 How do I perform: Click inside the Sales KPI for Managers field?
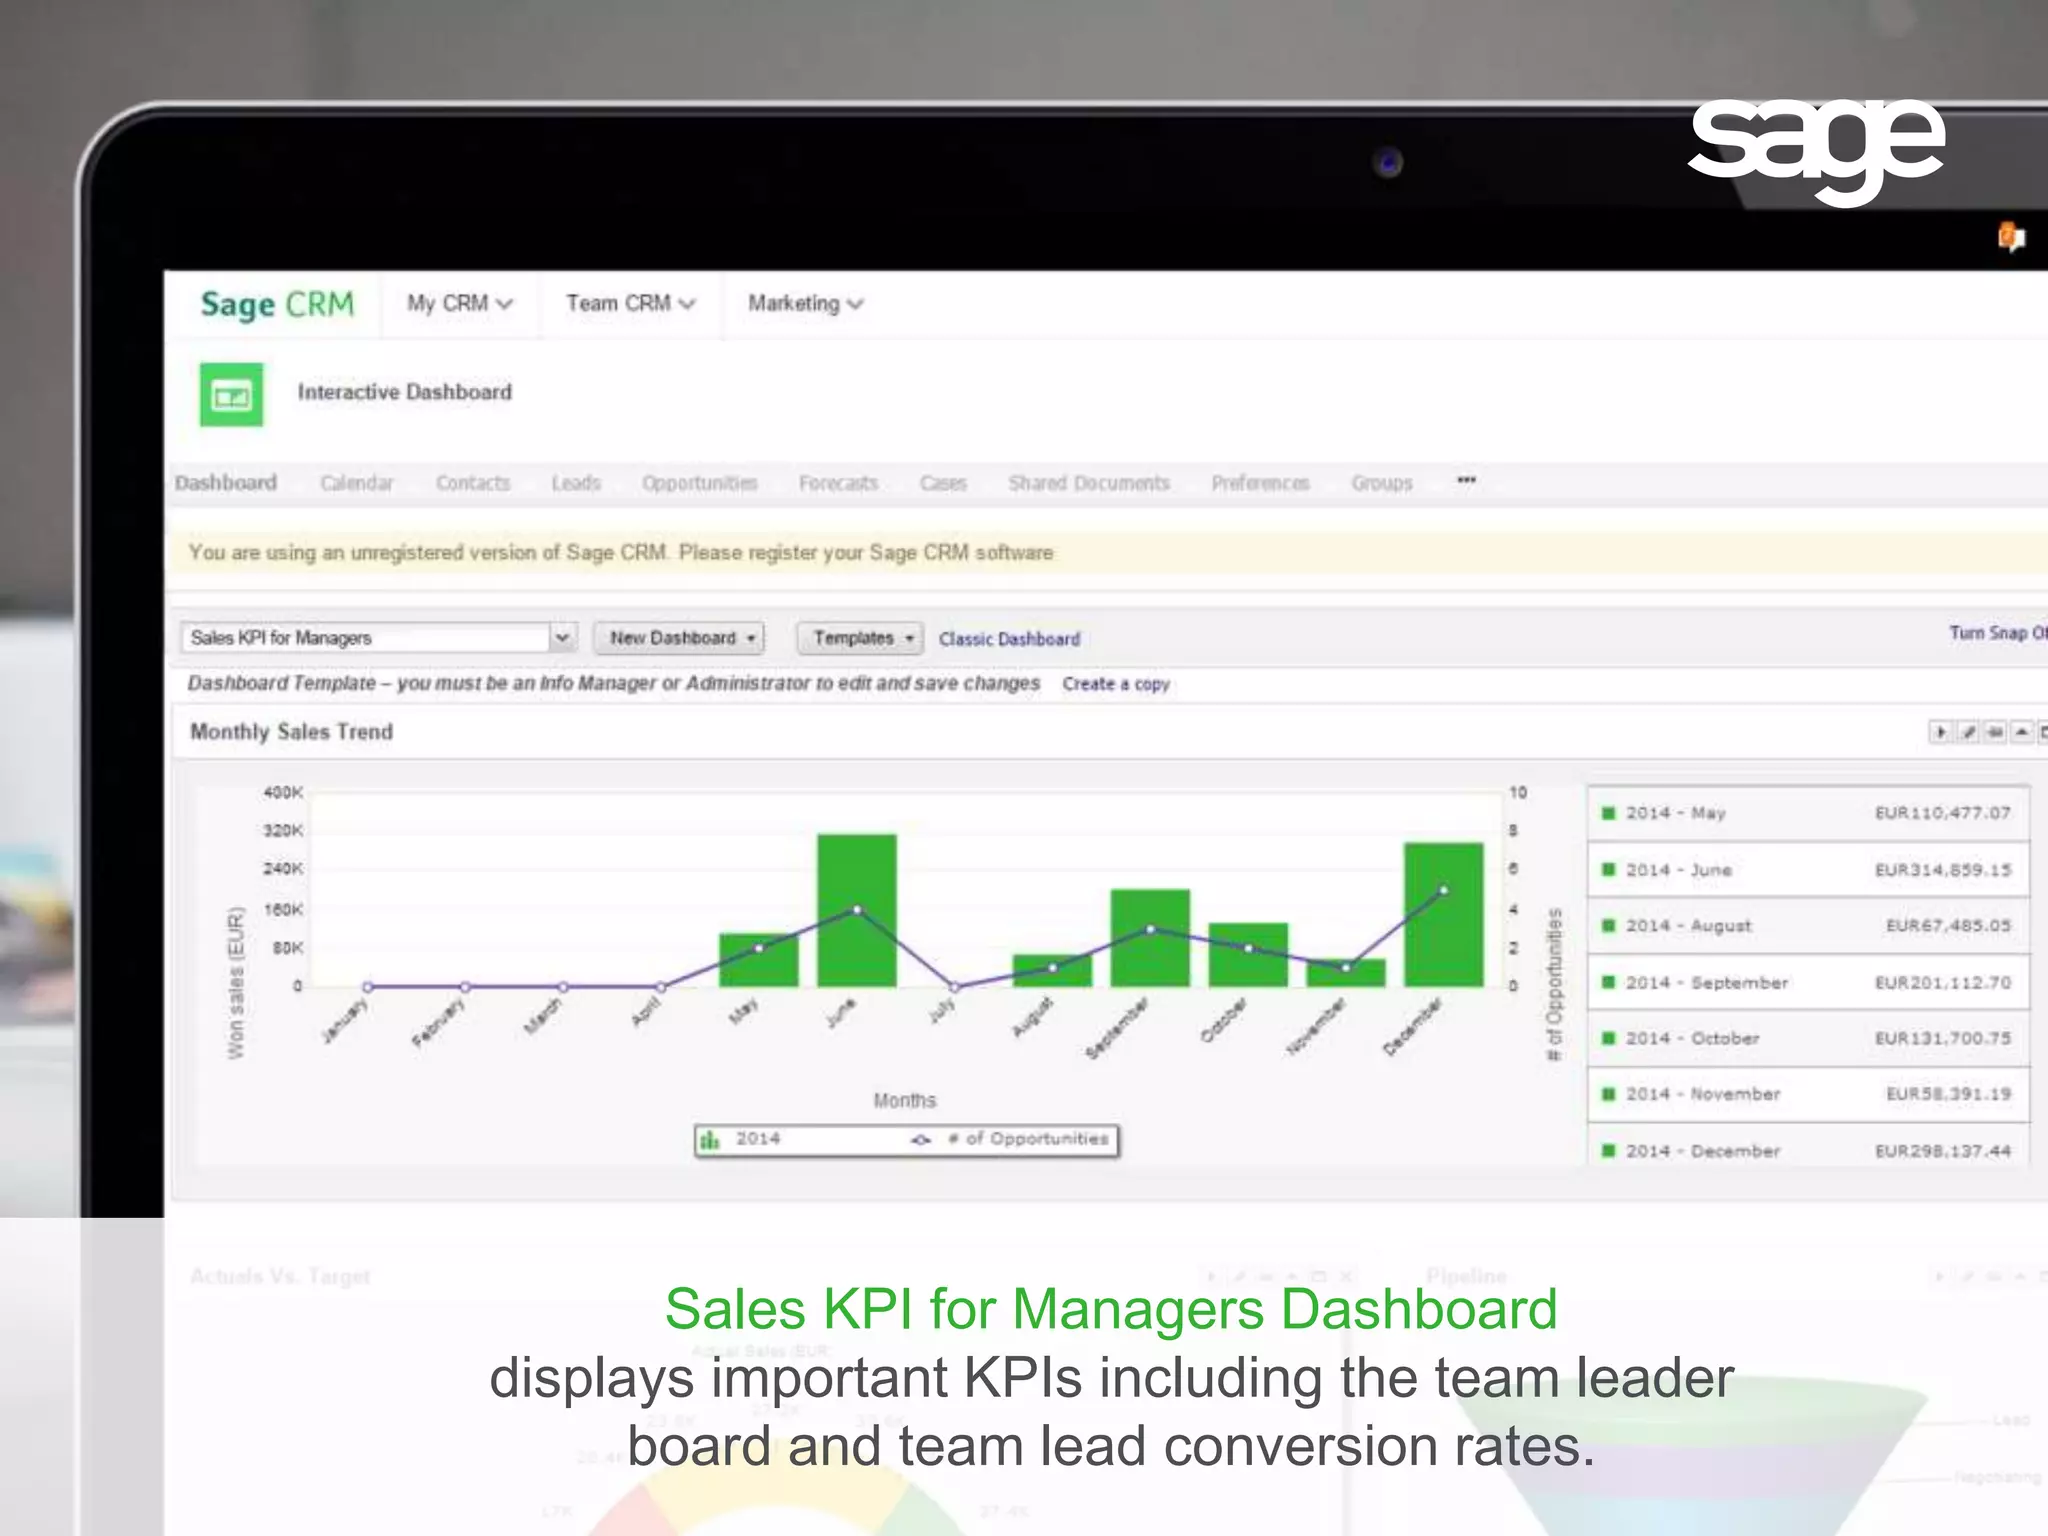(x=365, y=637)
